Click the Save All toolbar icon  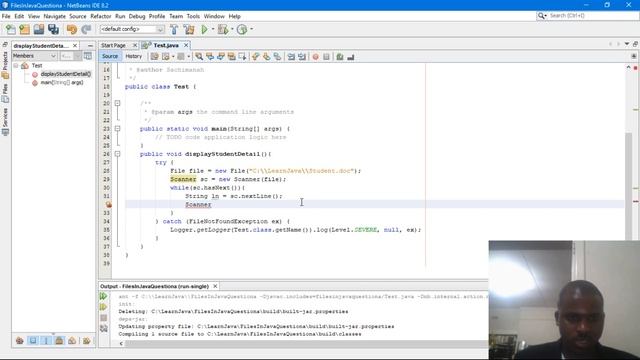(53, 29)
